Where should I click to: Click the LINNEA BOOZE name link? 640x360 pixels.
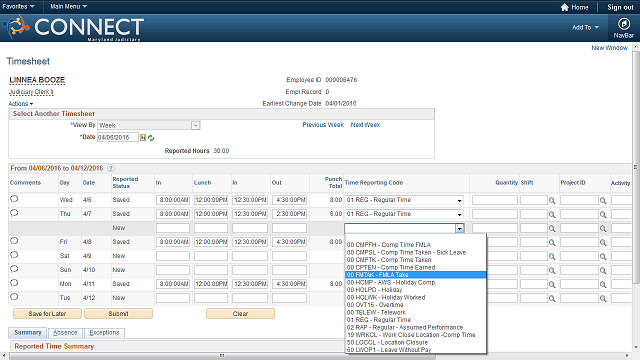point(37,80)
